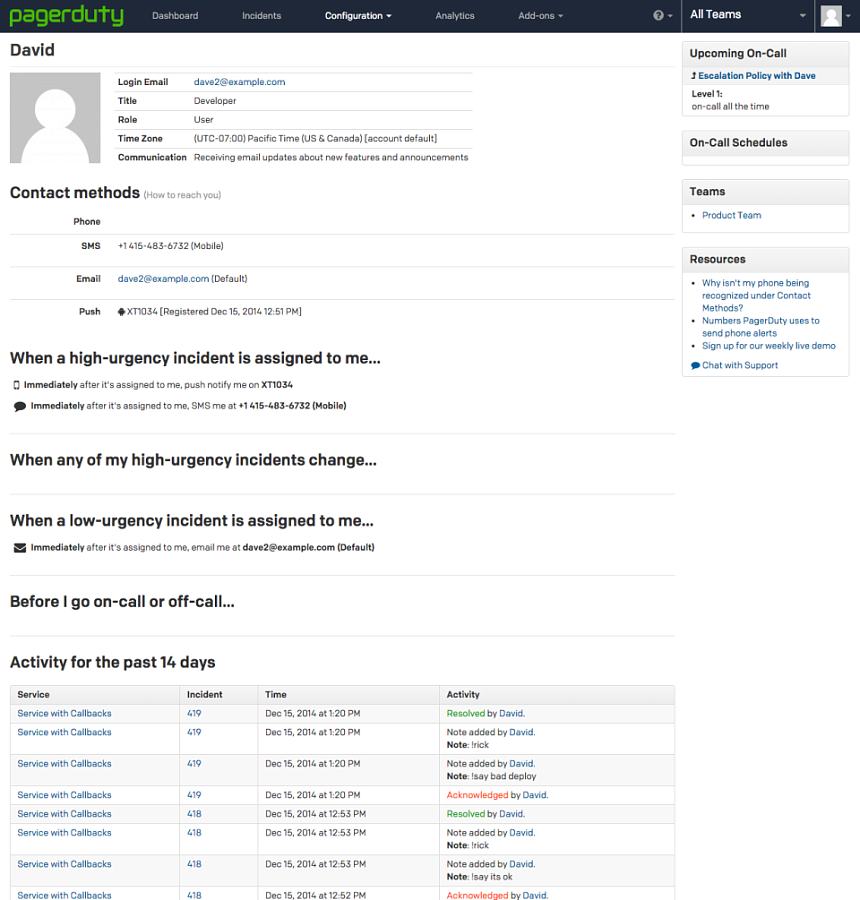Click David in 'Resolved by David' 1:20 PM row
The image size is (860, 900).
click(x=511, y=713)
